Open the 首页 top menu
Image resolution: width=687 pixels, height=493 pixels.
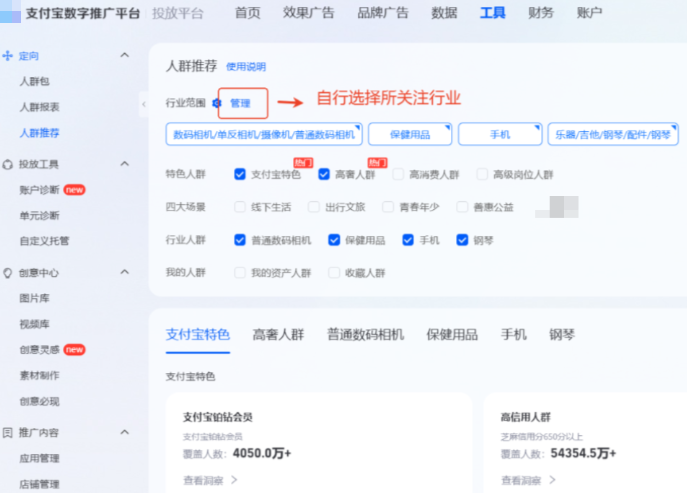click(x=248, y=13)
